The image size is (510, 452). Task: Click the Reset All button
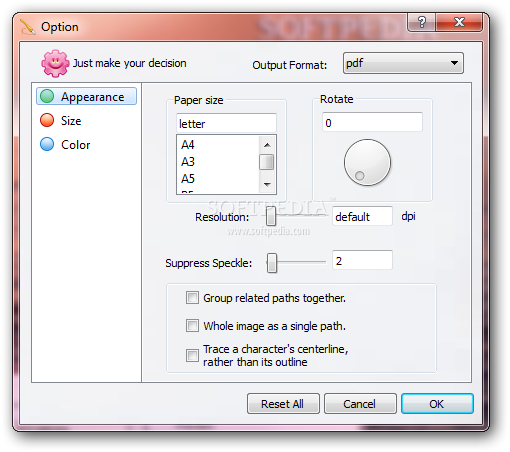click(x=283, y=404)
